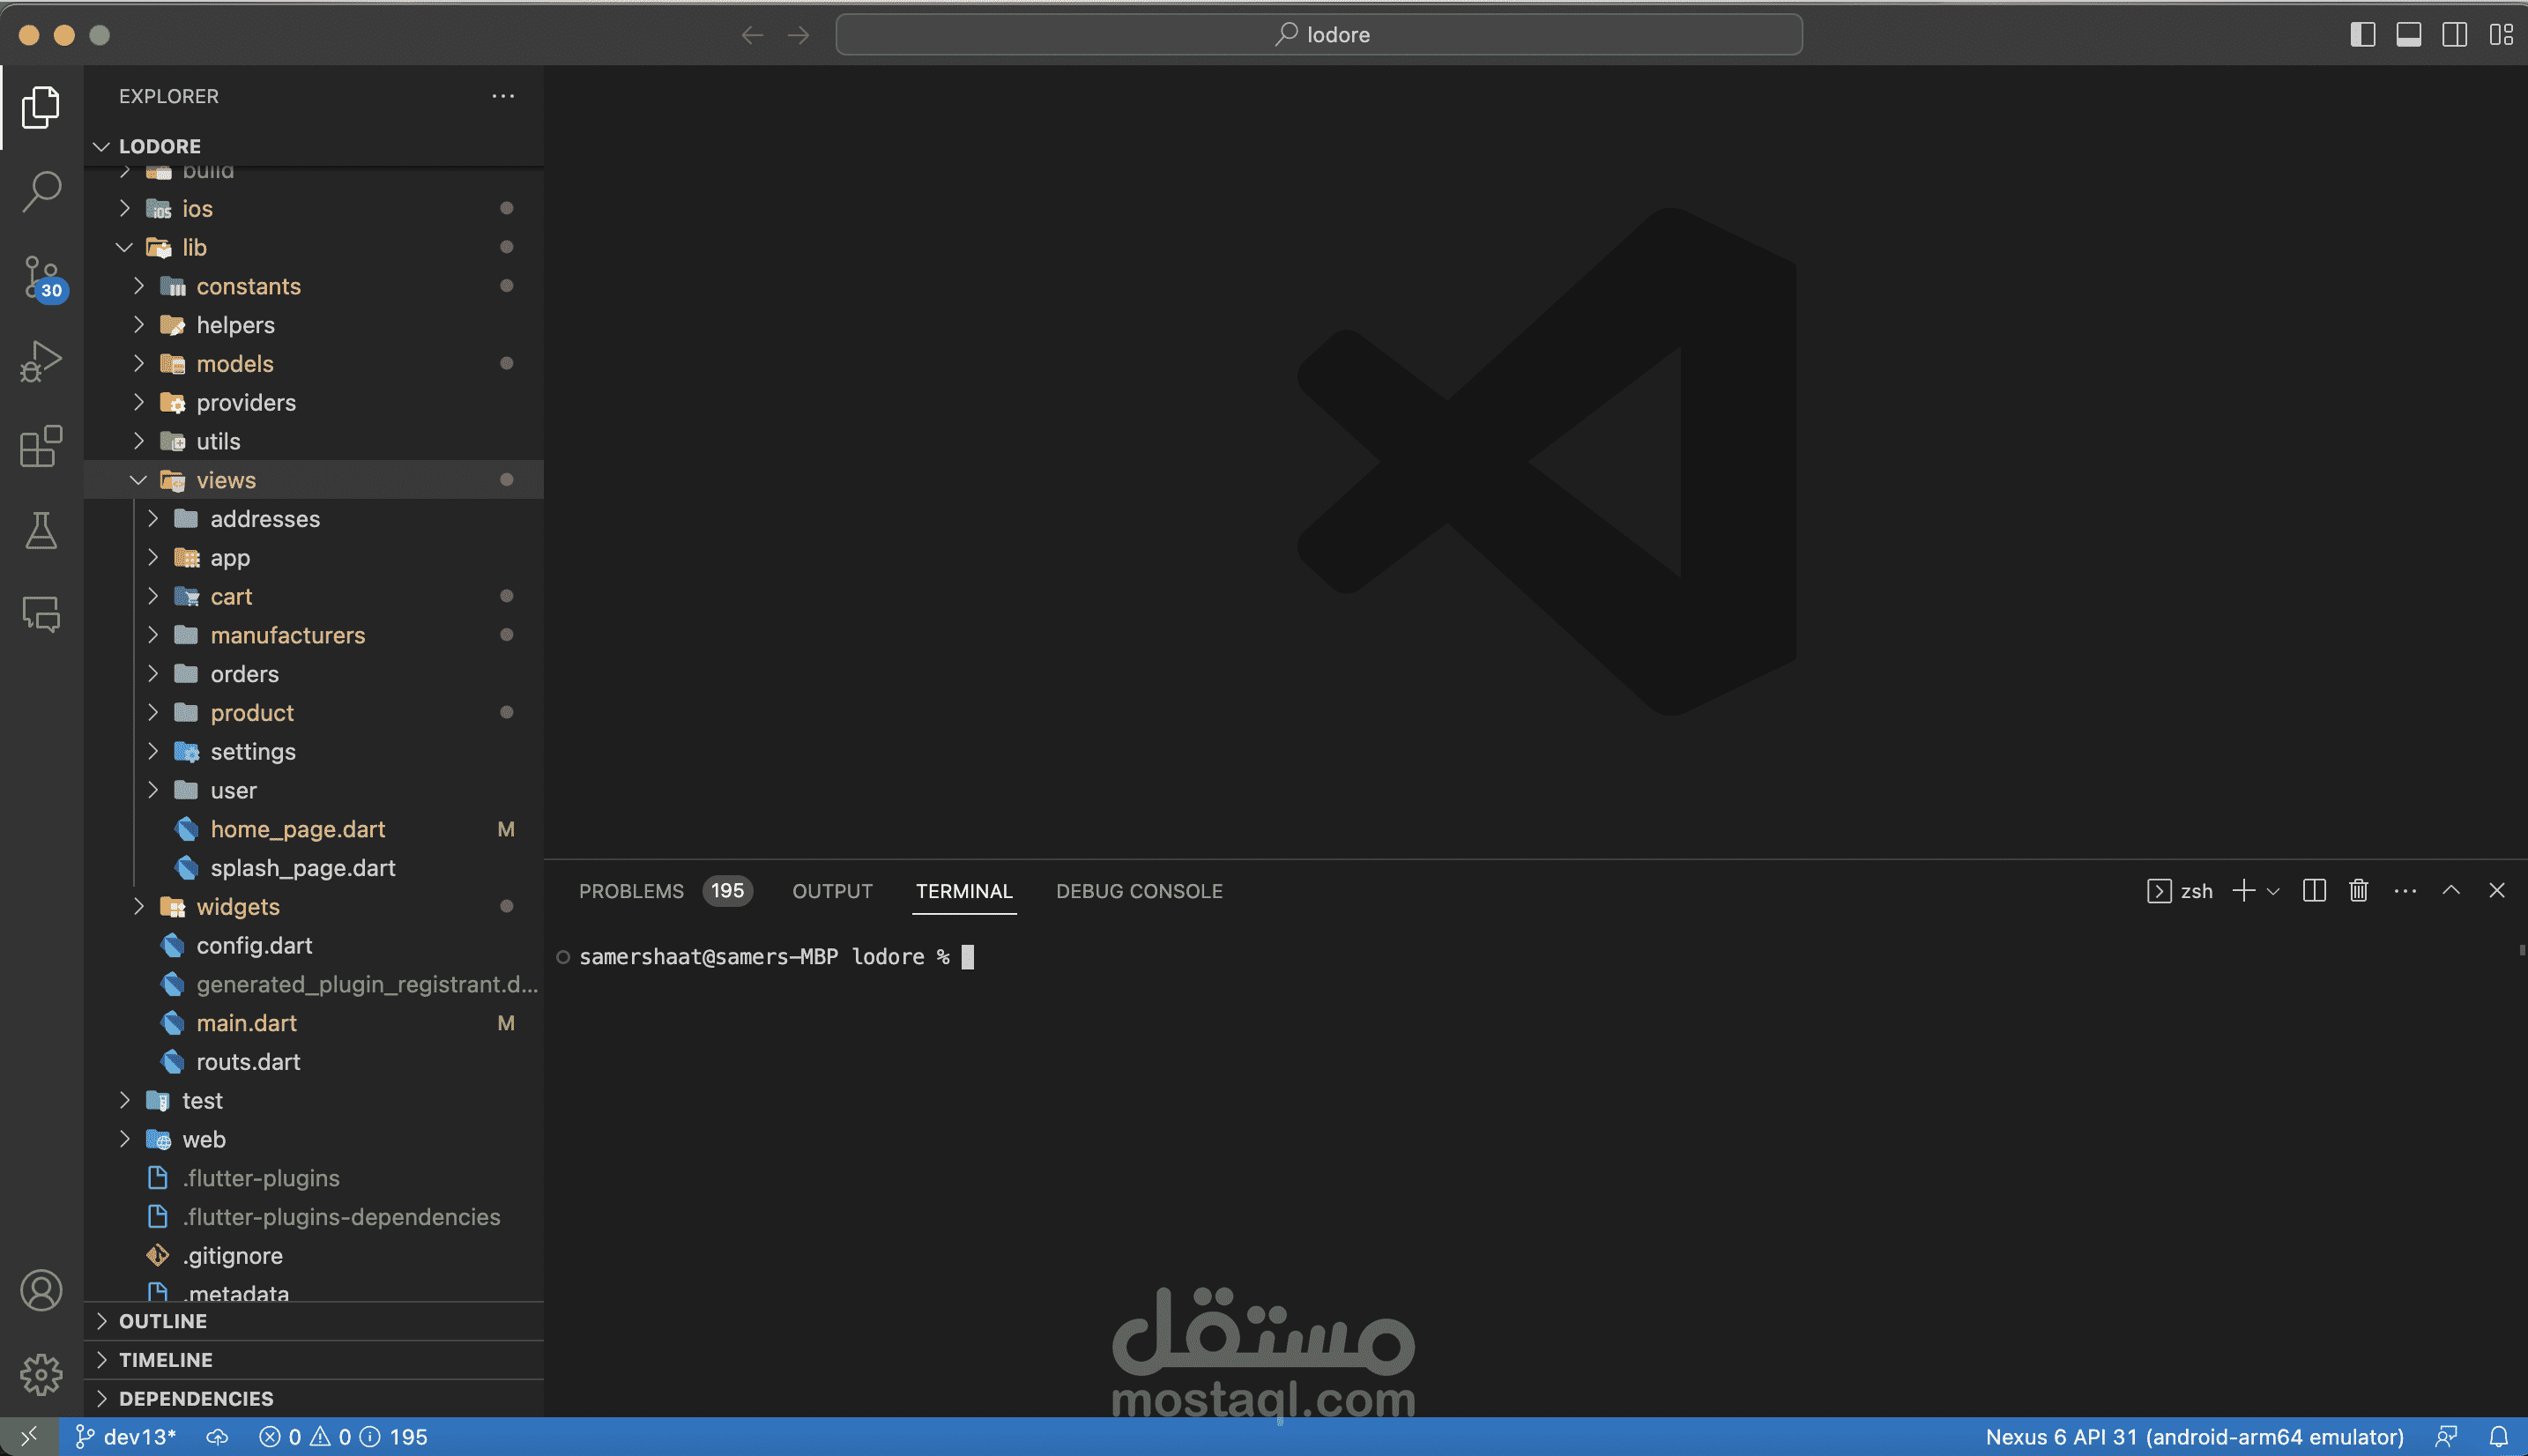
Task: Split the terminal pane
Action: (2314, 891)
